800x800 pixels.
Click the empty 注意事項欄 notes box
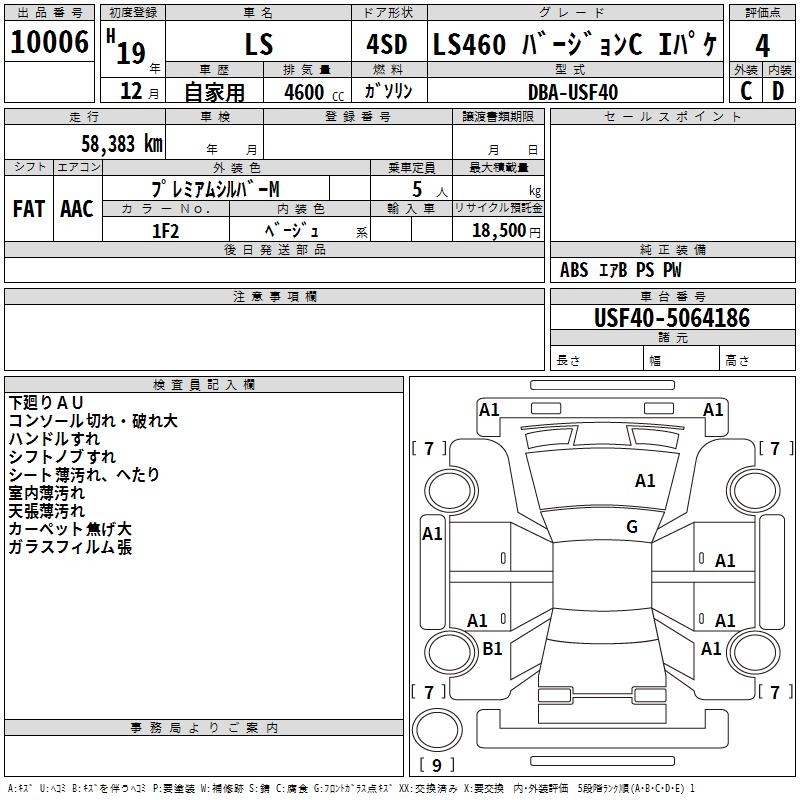tap(274, 337)
